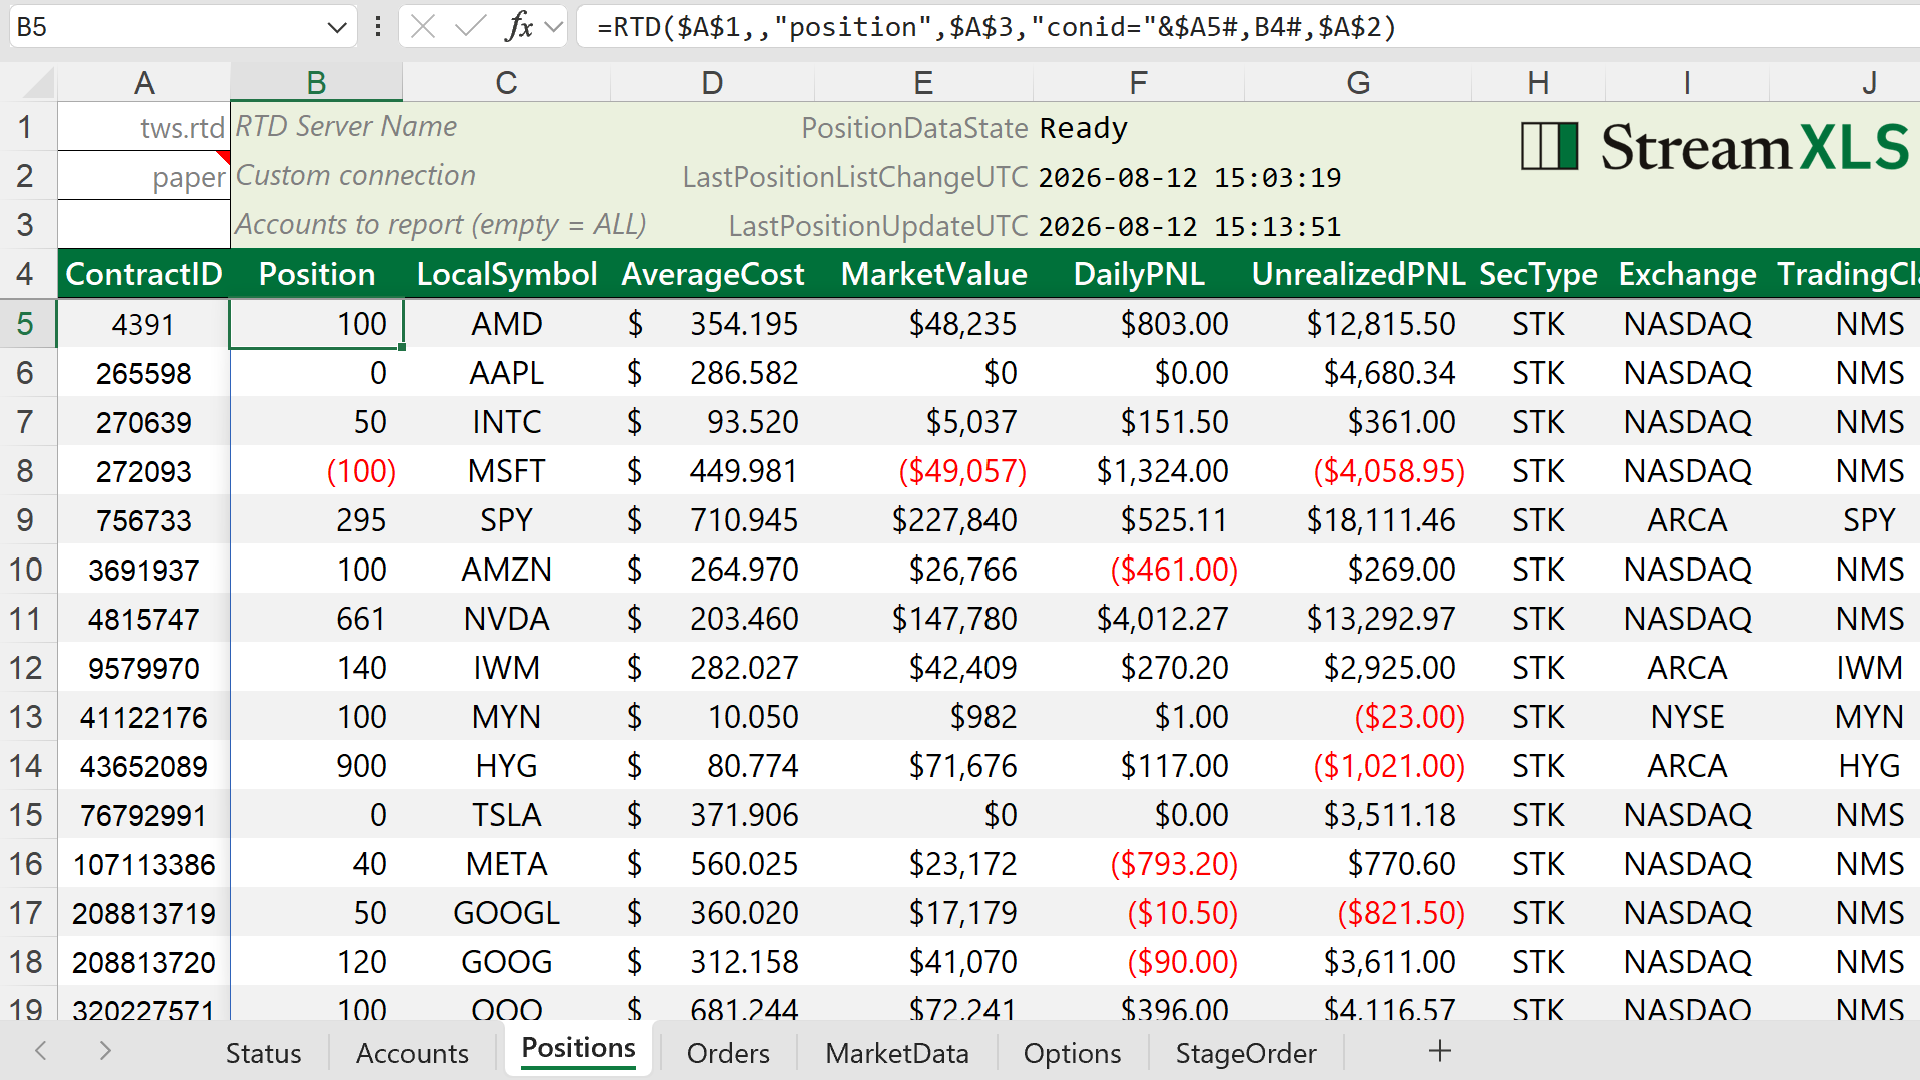Select all cells using the corner triangle
The width and height of the screenshot is (1920, 1080).
pyautogui.click(x=36, y=83)
